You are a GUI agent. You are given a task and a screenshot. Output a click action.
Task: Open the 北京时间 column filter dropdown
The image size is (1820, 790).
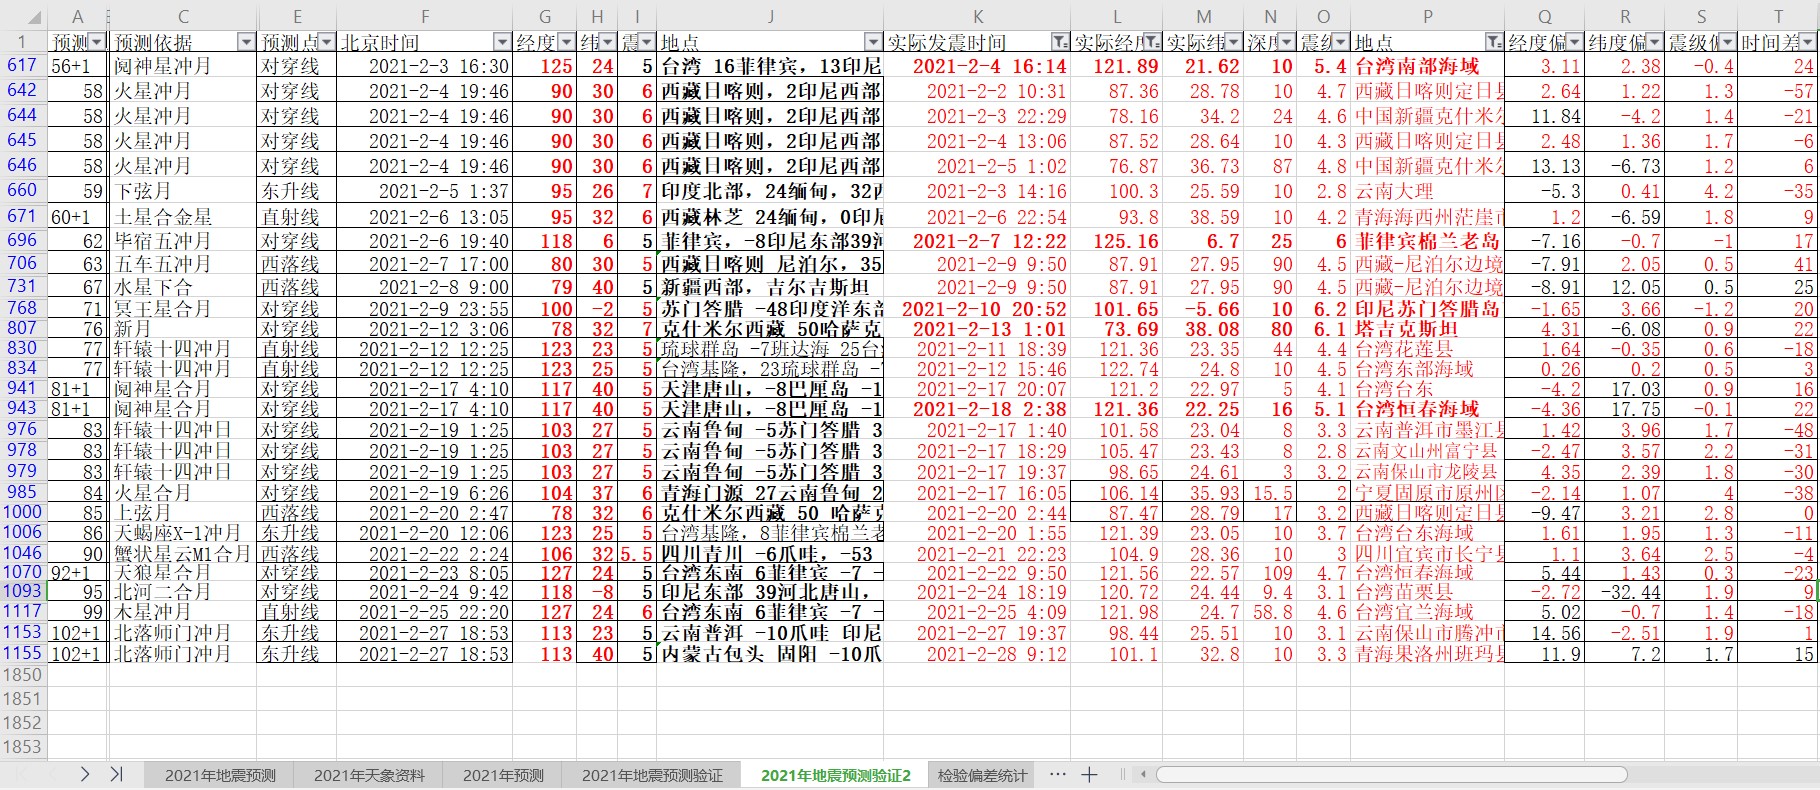[x=502, y=42]
